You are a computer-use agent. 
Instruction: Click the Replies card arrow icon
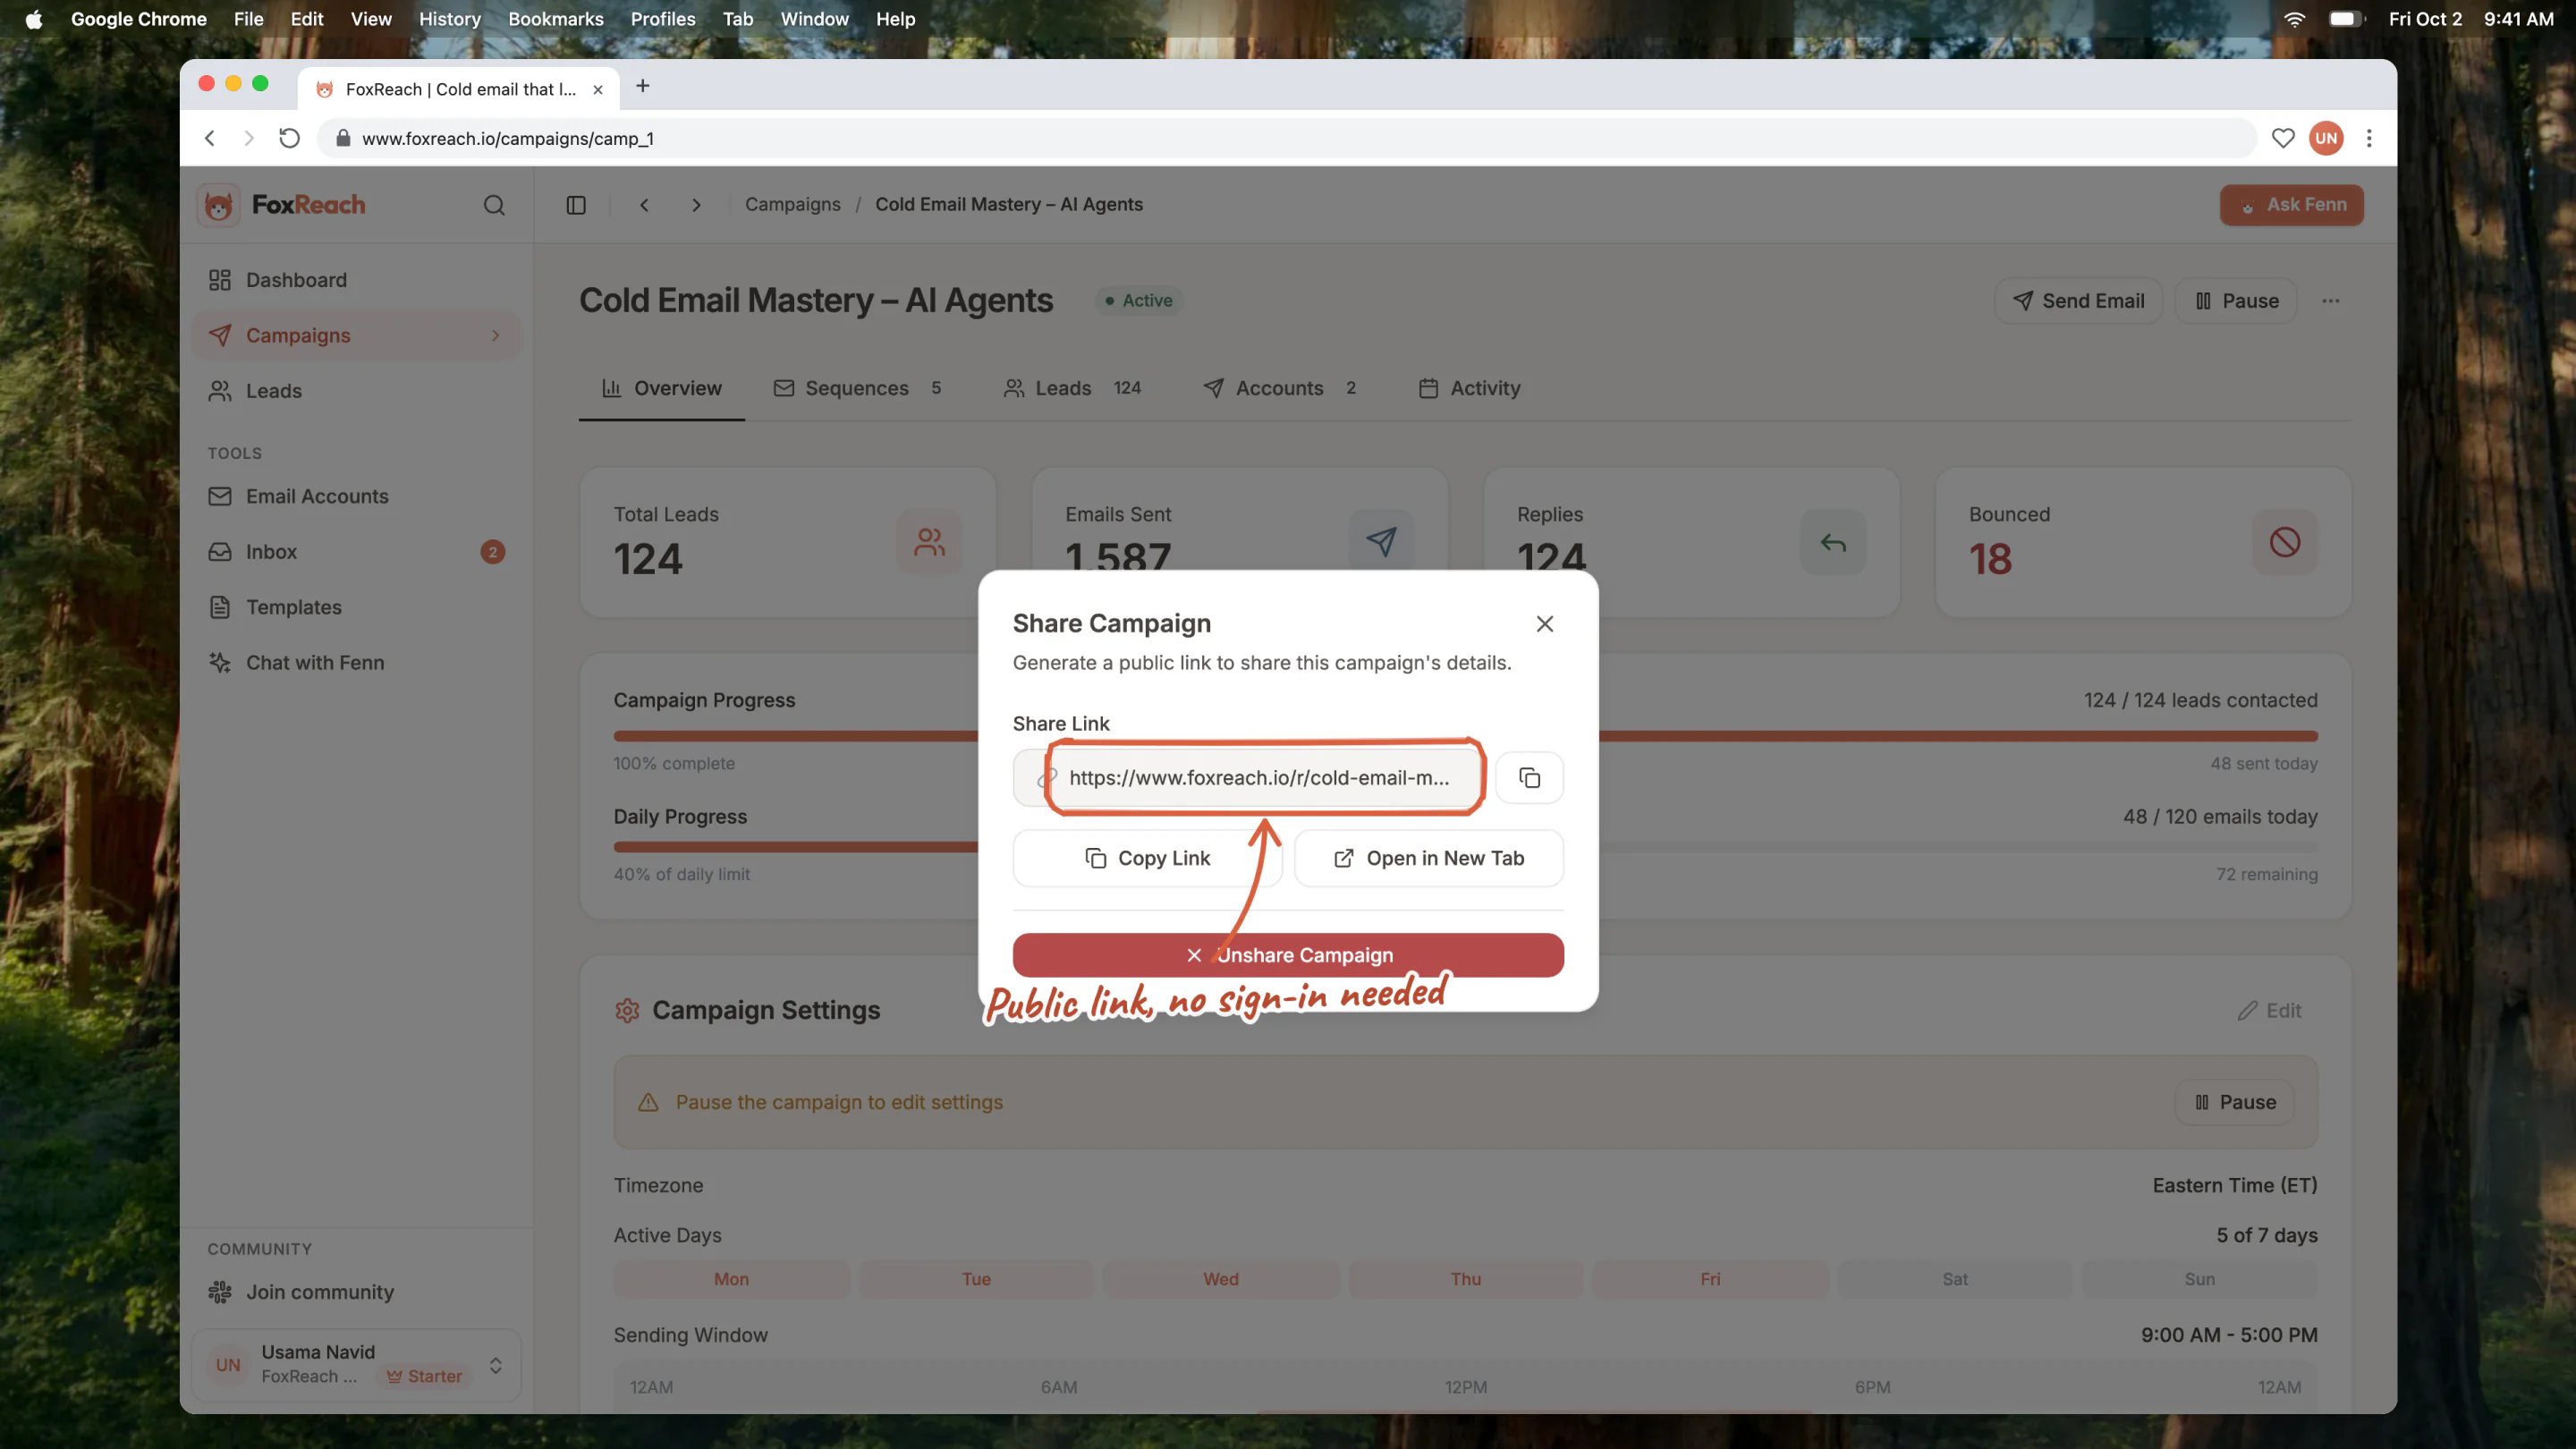1833,543
